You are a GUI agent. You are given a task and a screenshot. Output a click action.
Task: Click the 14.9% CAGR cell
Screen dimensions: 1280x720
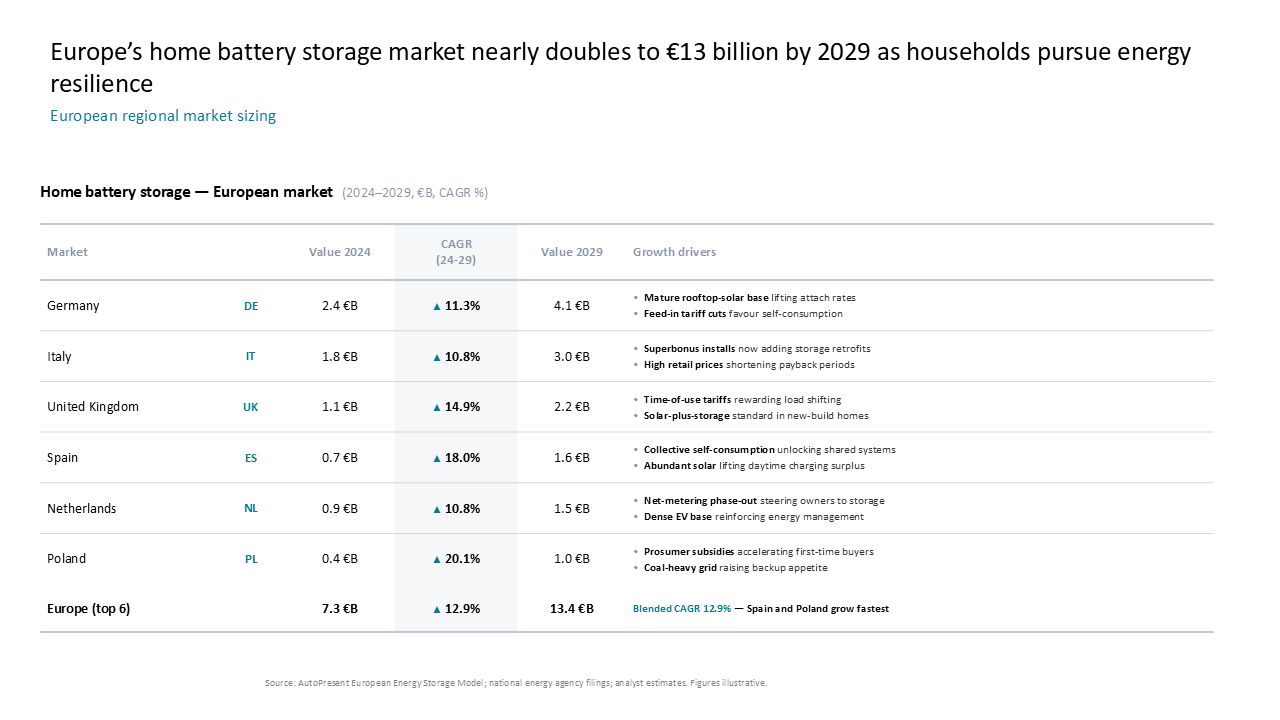[456, 407]
